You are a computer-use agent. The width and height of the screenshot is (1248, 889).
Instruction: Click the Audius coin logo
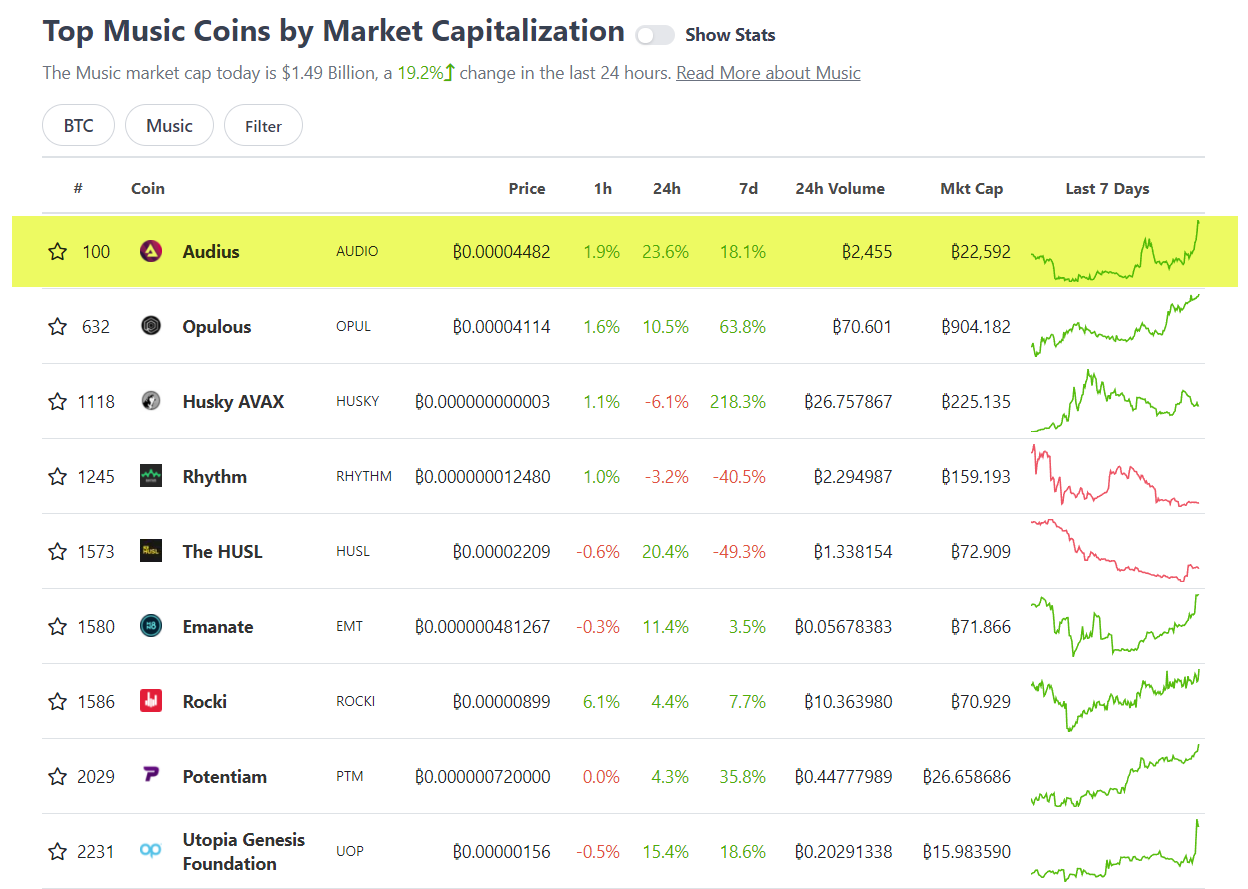pyautogui.click(x=150, y=251)
